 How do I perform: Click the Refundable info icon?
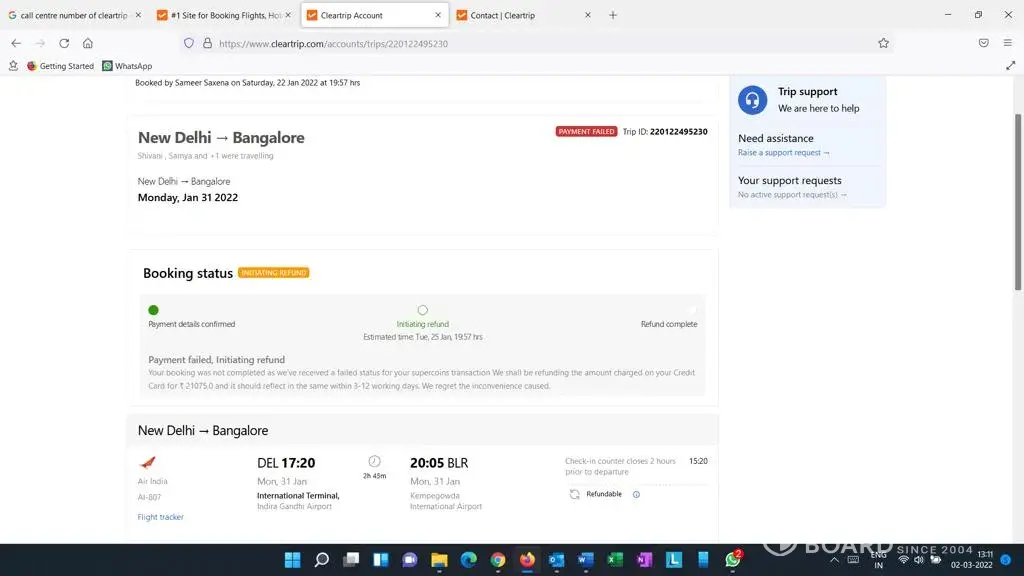tap(636, 494)
